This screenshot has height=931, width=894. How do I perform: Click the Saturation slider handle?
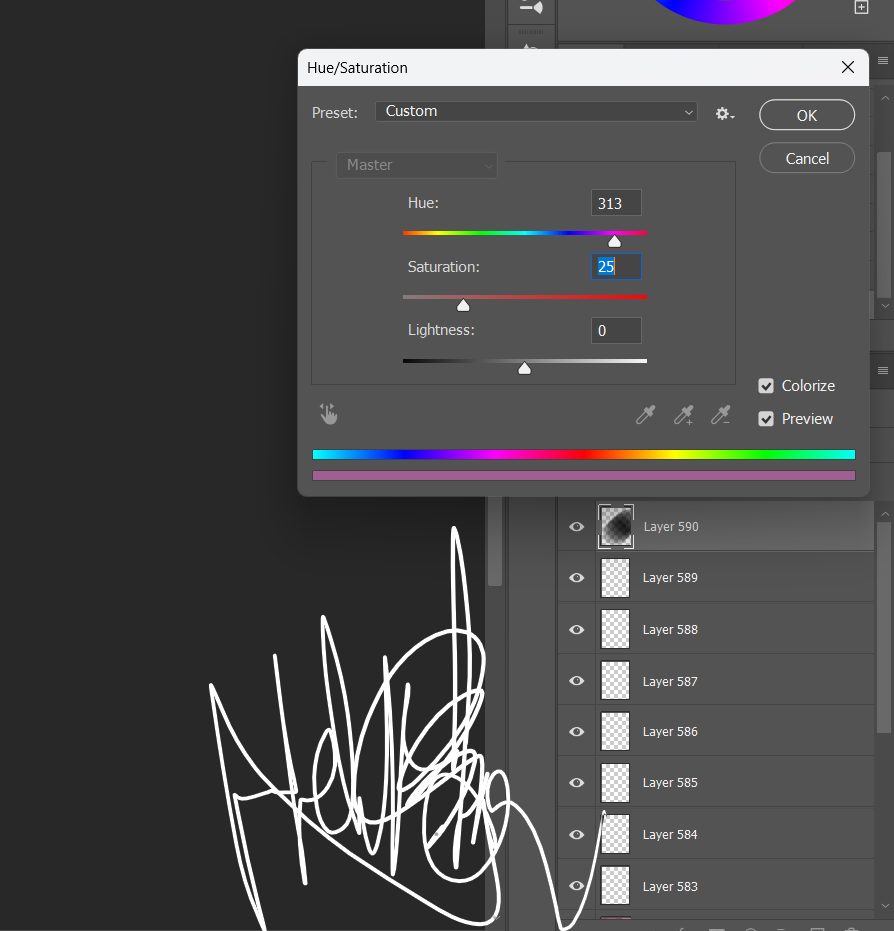pos(463,303)
